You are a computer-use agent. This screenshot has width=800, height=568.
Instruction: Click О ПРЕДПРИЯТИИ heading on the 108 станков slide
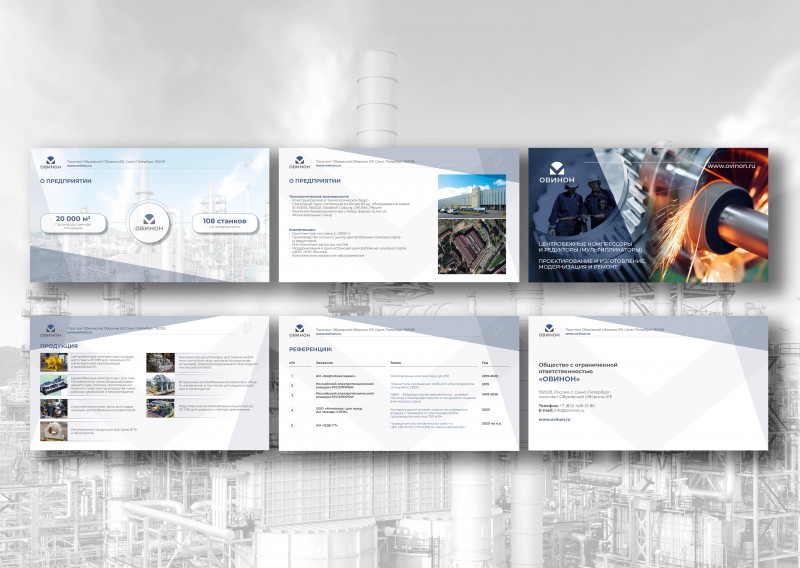point(66,181)
